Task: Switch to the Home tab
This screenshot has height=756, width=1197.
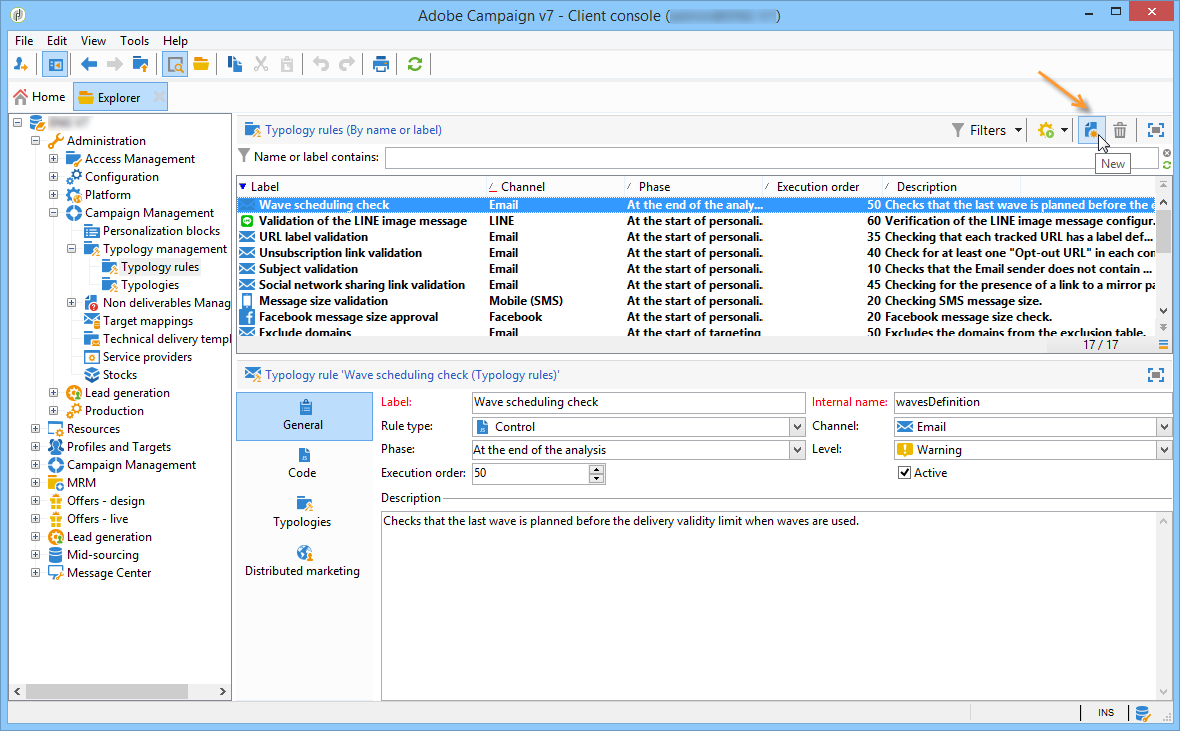Action: (x=40, y=97)
